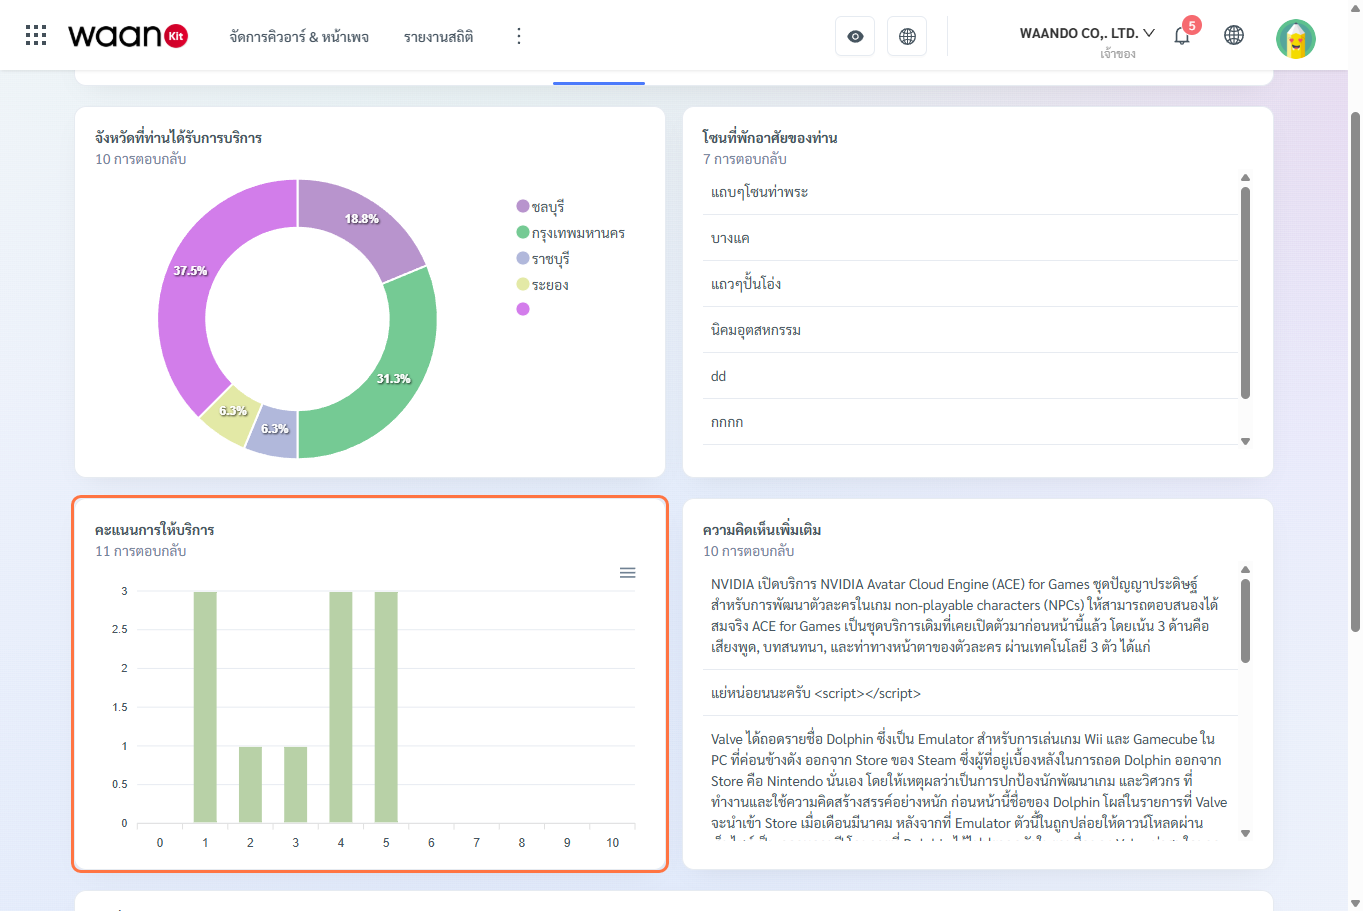Open notifications bell with 5 badge
The width and height of the screenshot is (1363, 911).
pos(1183,34)
